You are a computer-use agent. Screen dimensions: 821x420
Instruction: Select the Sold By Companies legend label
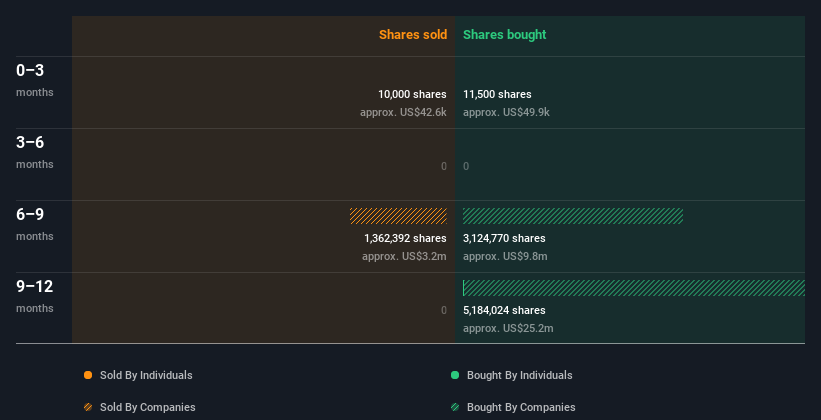point(148,407)
